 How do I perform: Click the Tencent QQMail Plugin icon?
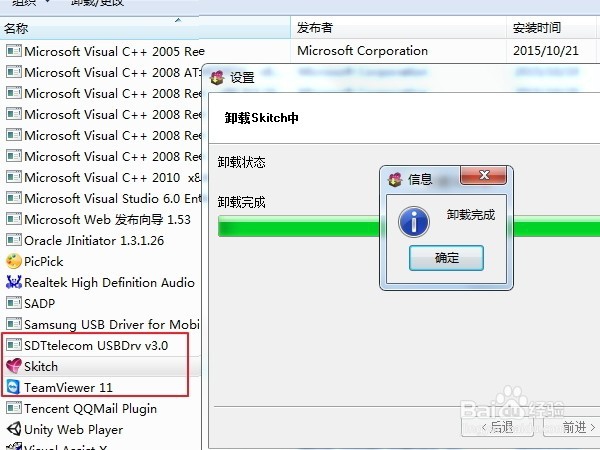tap(14, 408)
